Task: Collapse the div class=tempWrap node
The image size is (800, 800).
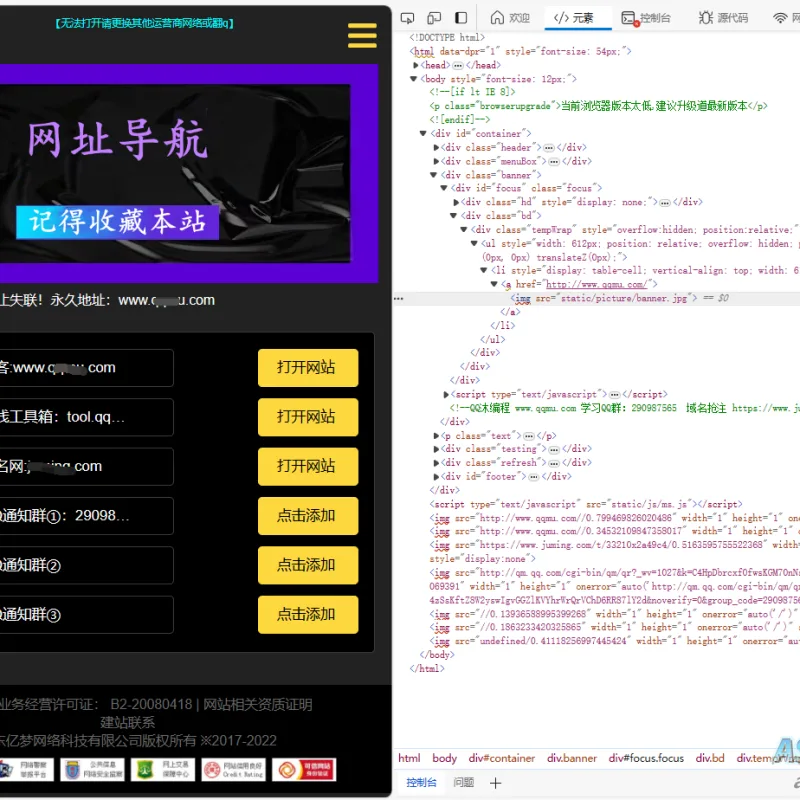Action: pos(463,230)
